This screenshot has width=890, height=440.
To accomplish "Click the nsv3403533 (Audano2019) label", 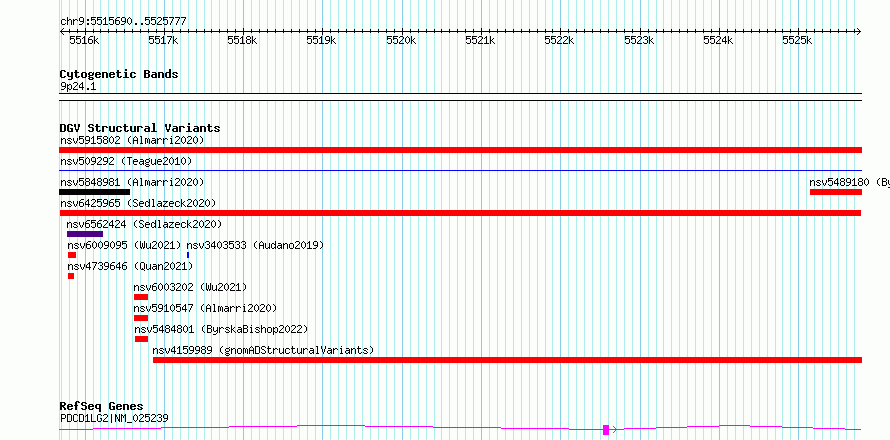I will coord(255,245).
